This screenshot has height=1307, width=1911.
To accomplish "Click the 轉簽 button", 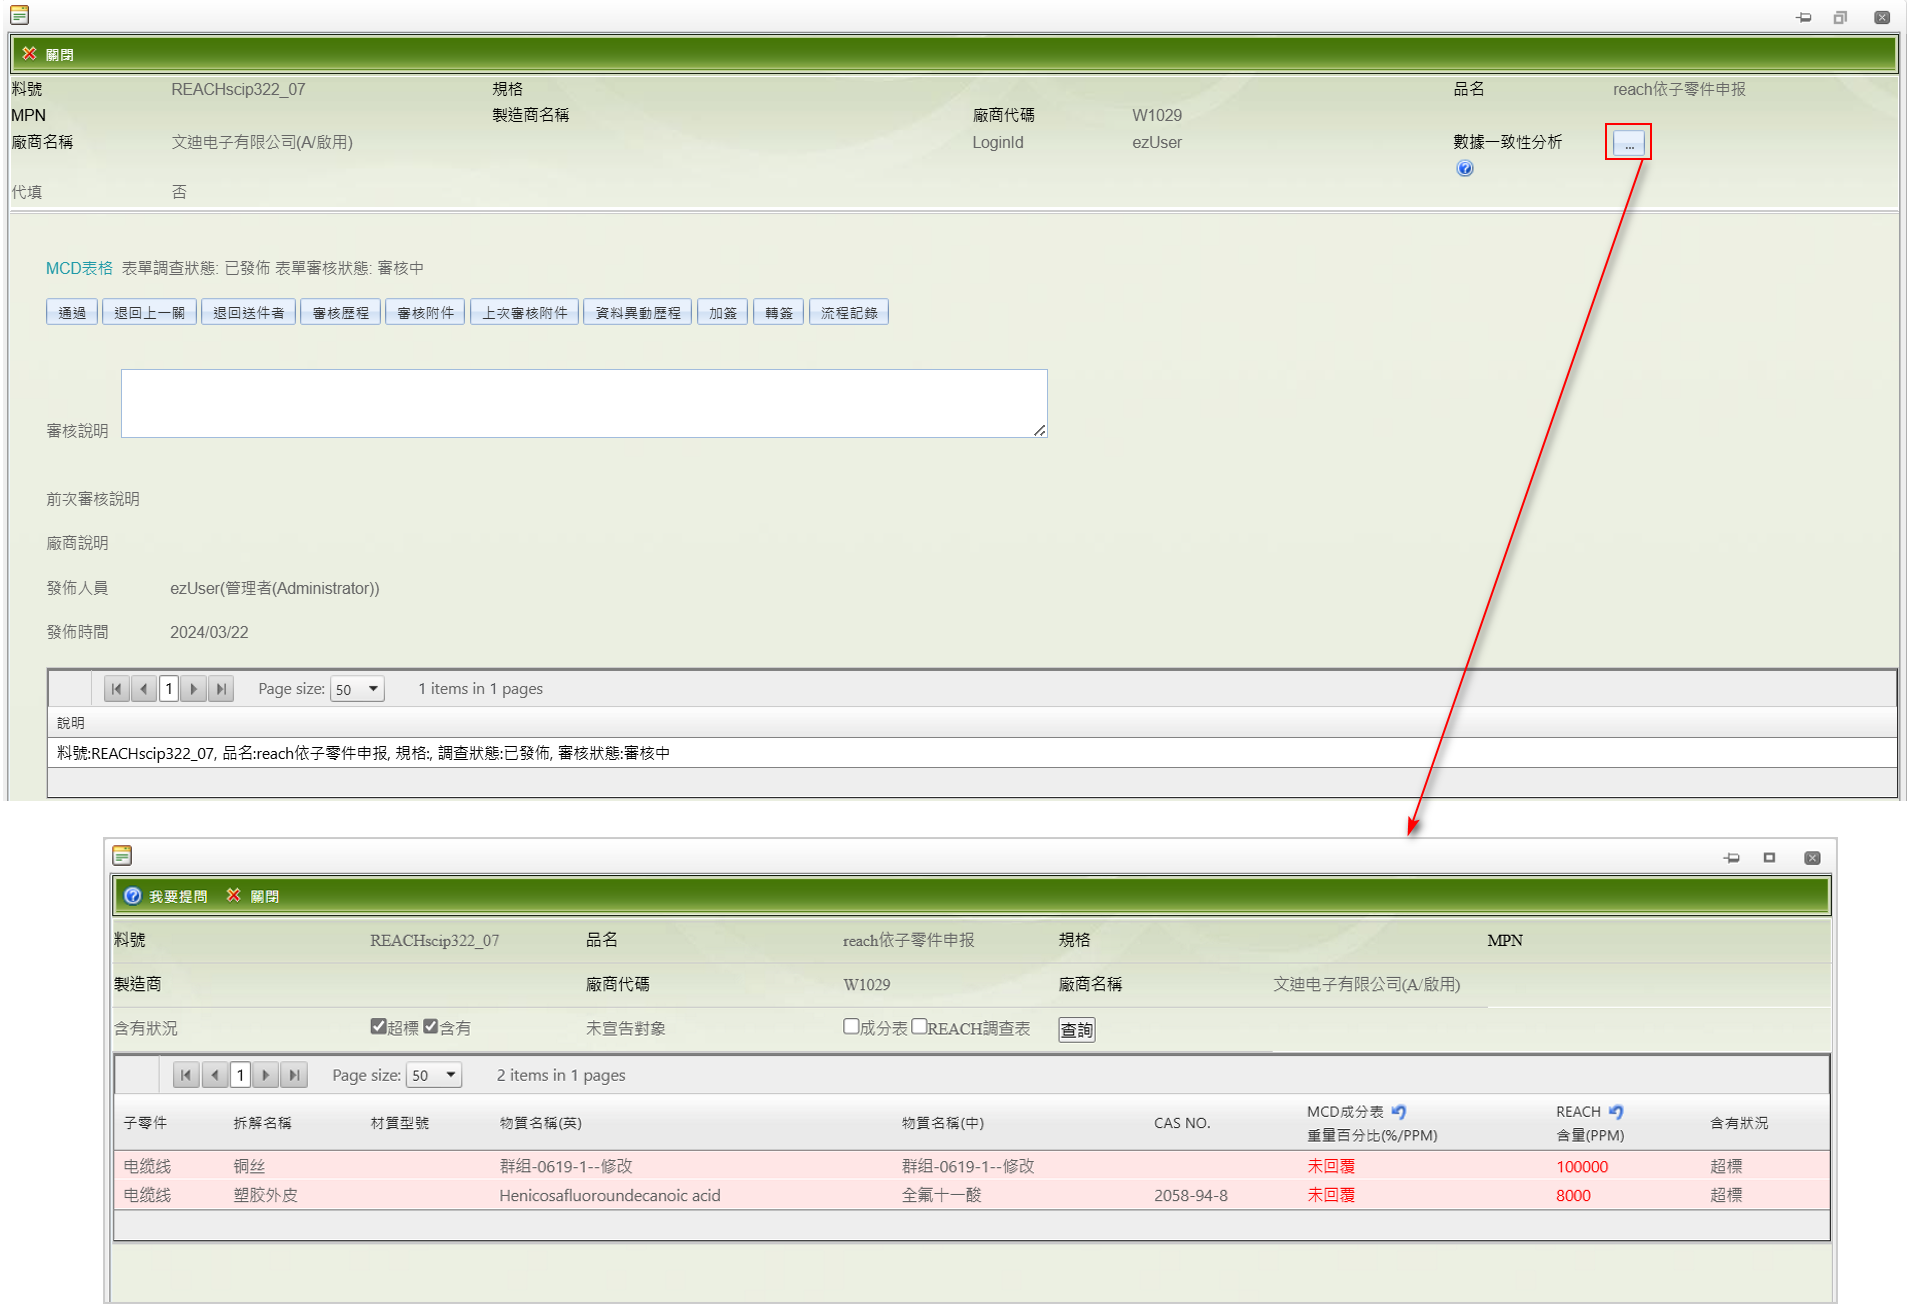I will [x=778, y=313].
